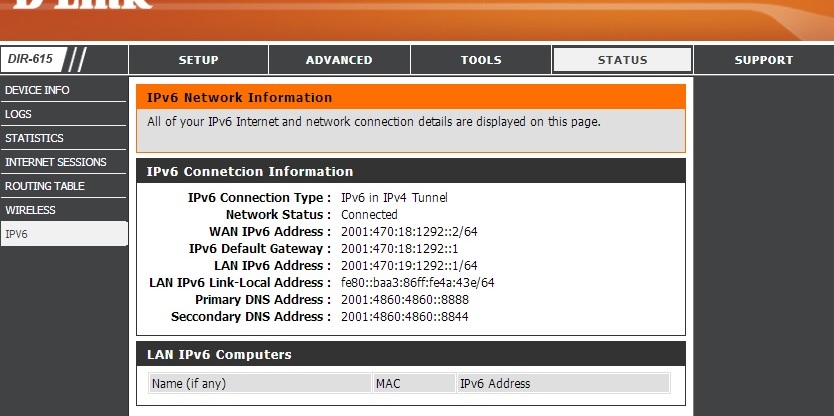The height and width of the screenshot is (416, 834).
Task: Open the SETUP tab
Action: [198, 60]
